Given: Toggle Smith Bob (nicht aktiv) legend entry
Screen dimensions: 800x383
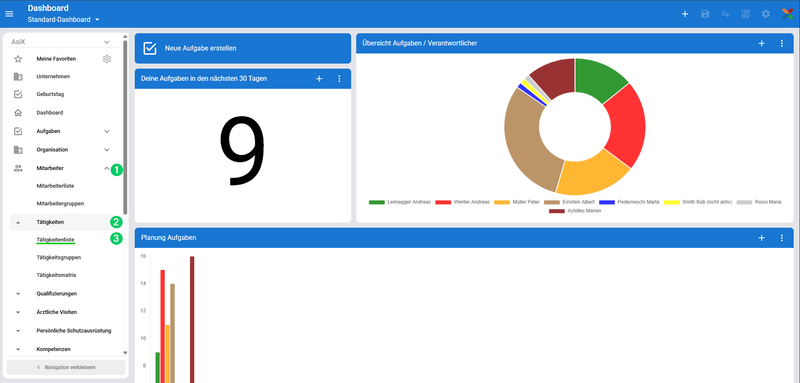Looking at the screenshot, I should click(698, 202).
